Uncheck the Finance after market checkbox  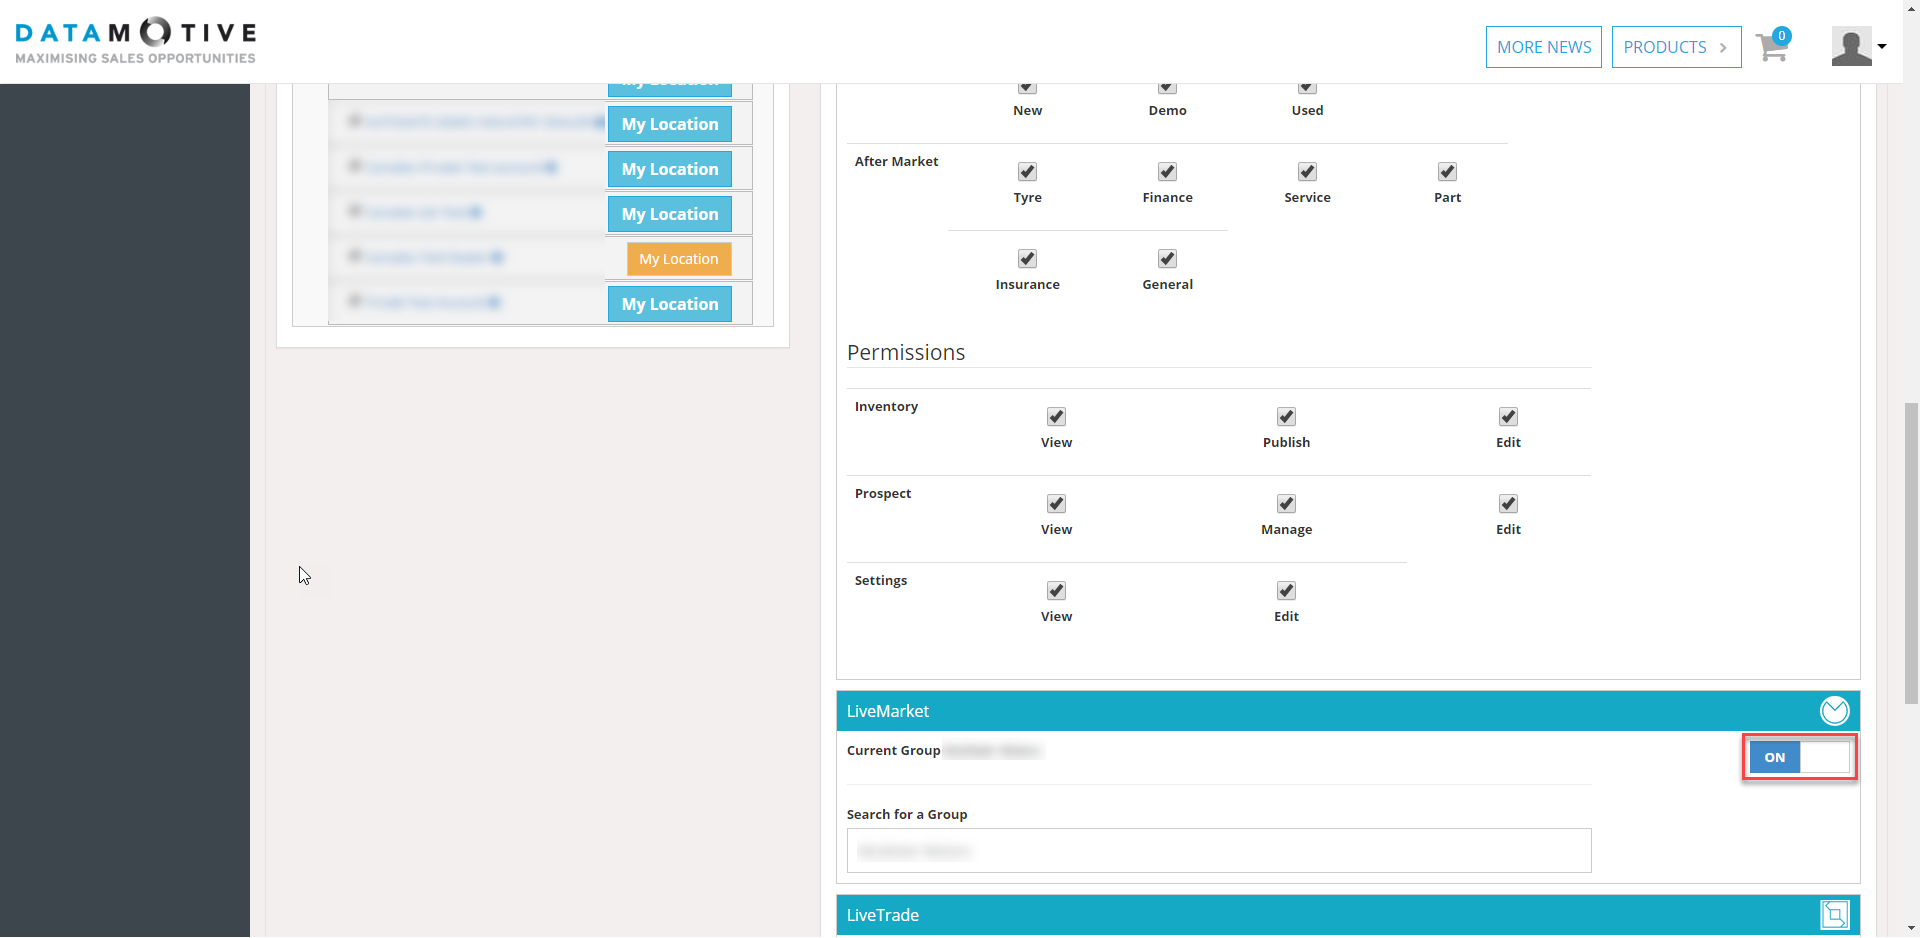tap(1167, 172)
